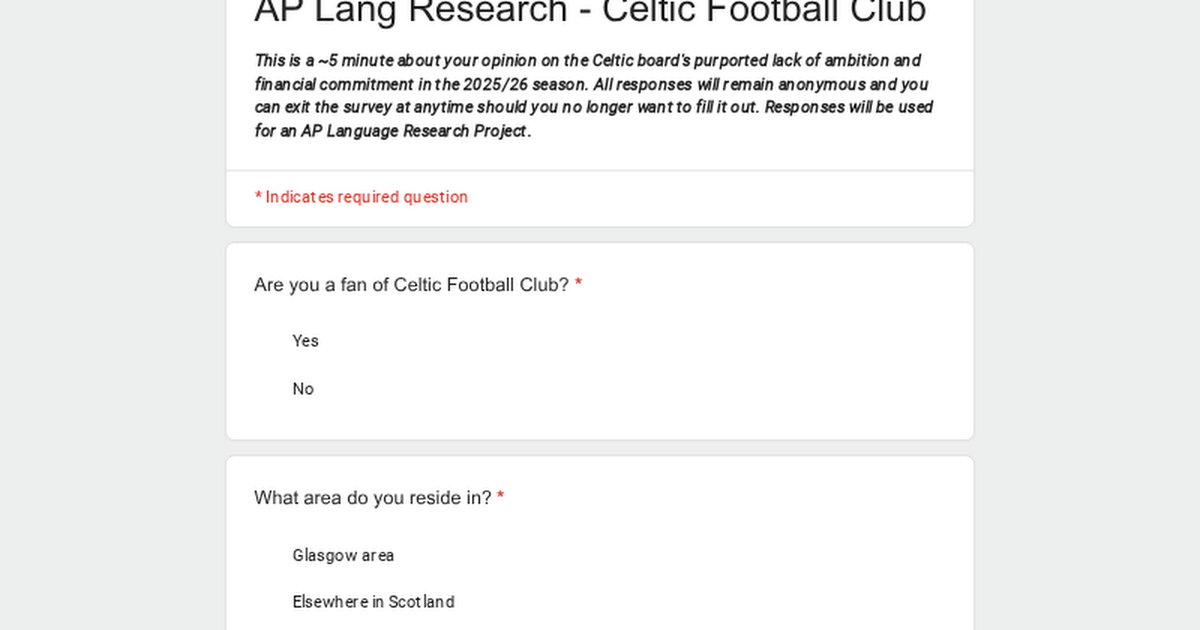Viewport: 1200px width, 630px height.
Task: Click the 'Are you a fan' question text
Action: pos(411,285)
